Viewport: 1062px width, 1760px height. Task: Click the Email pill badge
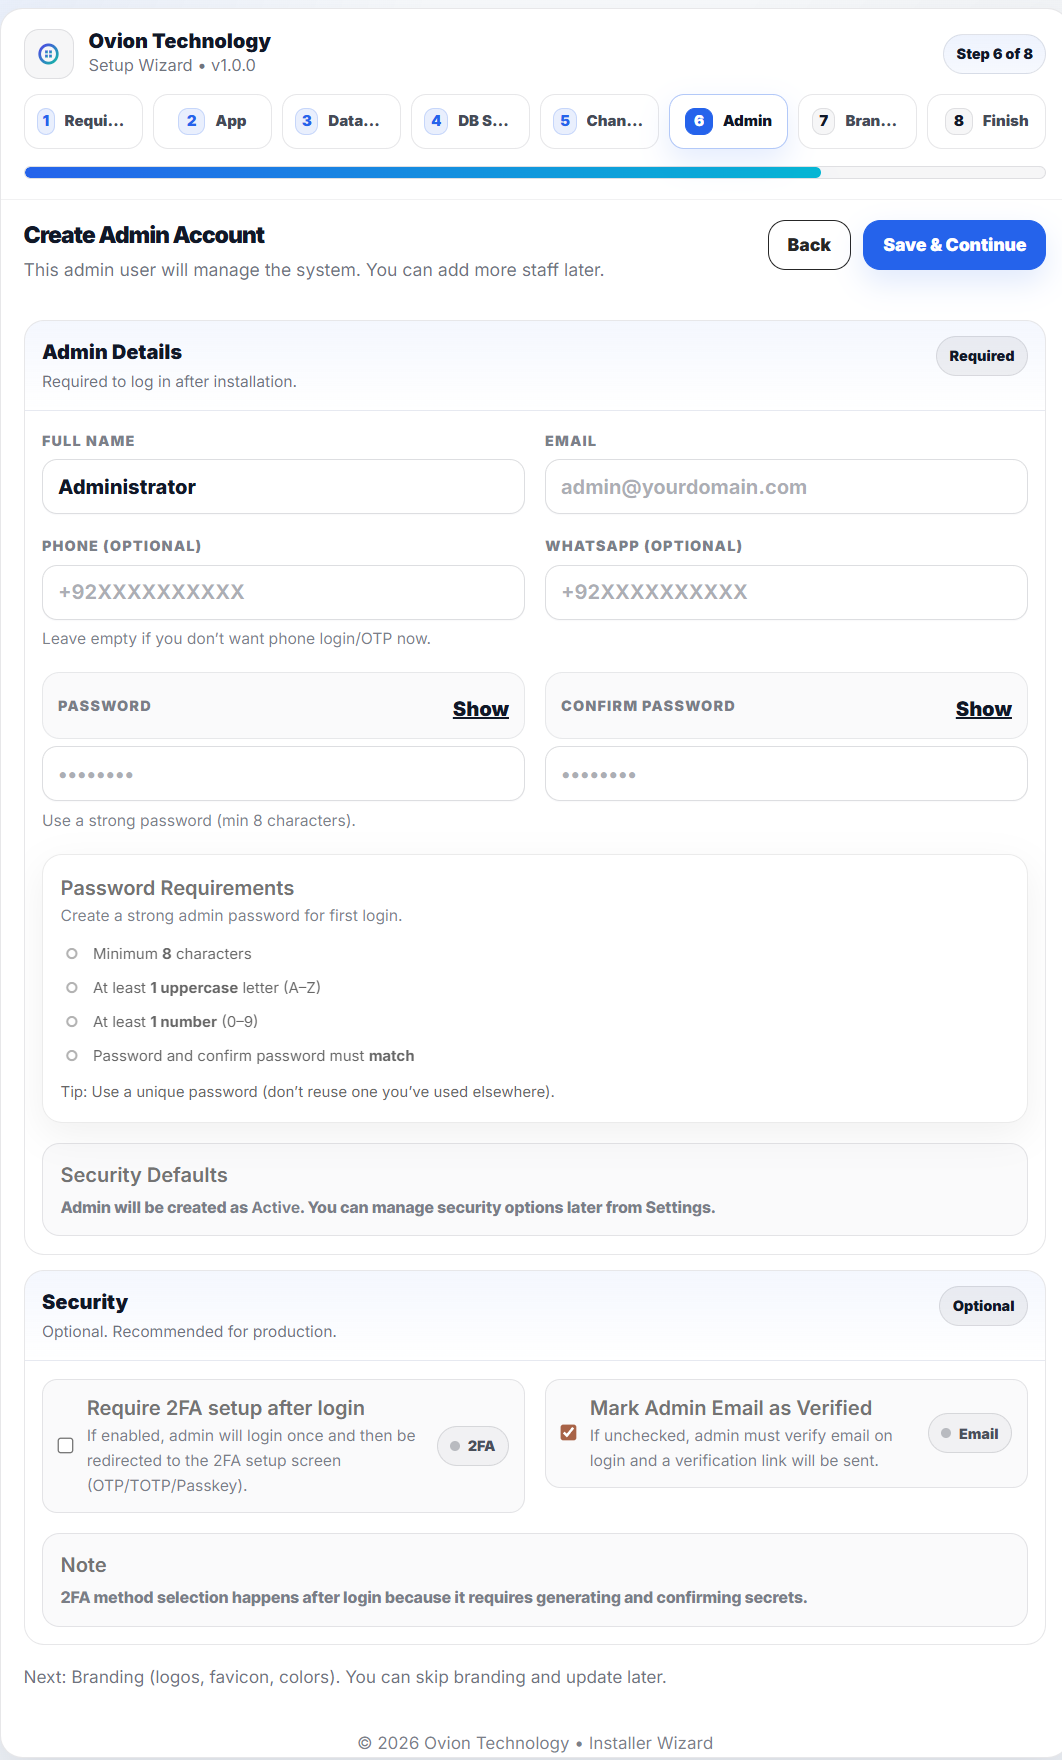(969, 1433)
